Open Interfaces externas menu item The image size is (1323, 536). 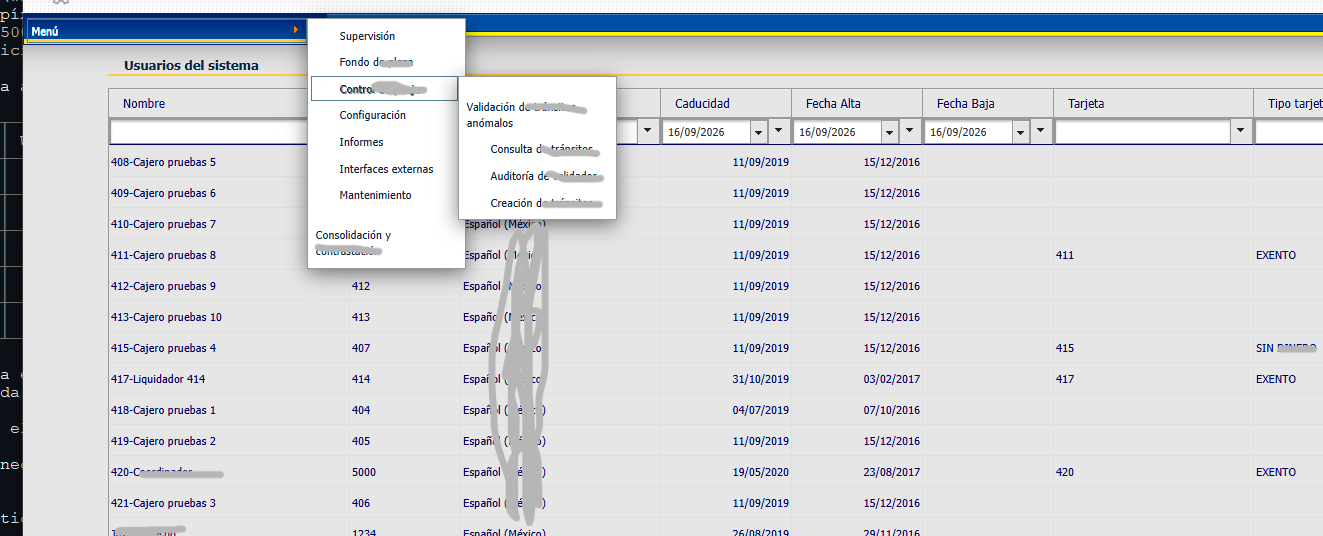386,169
